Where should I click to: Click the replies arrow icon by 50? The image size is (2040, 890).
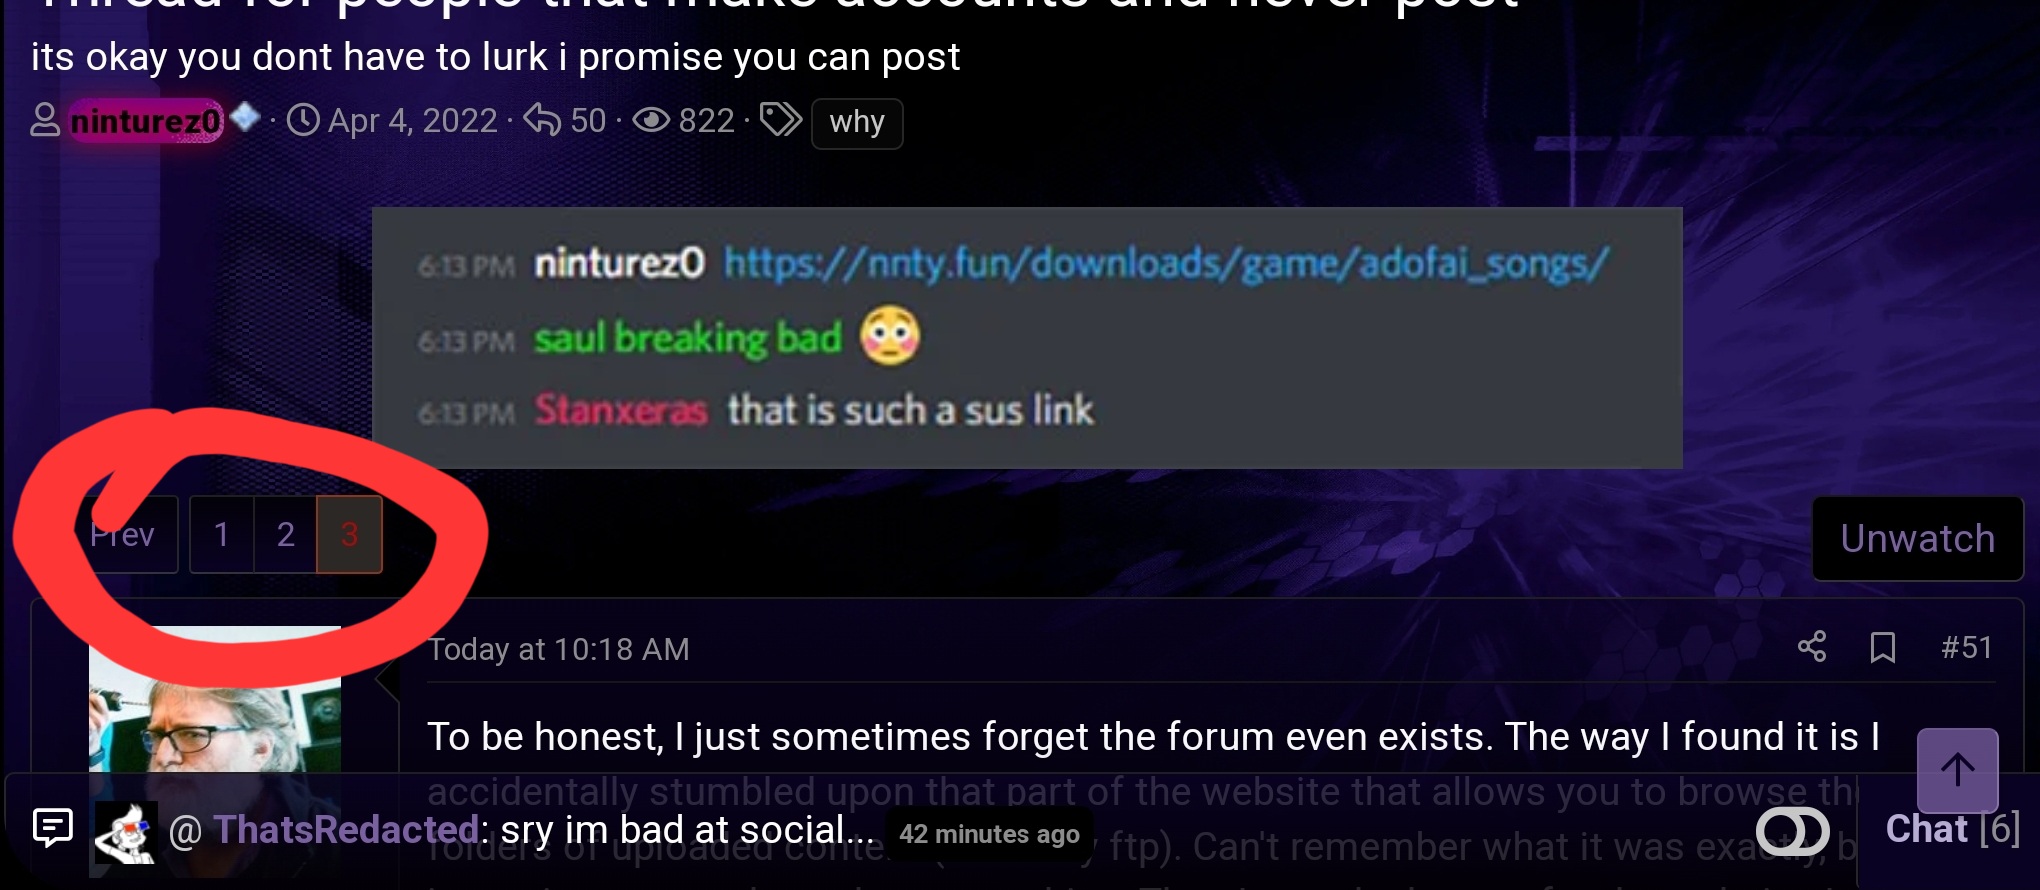pos(542,120)
